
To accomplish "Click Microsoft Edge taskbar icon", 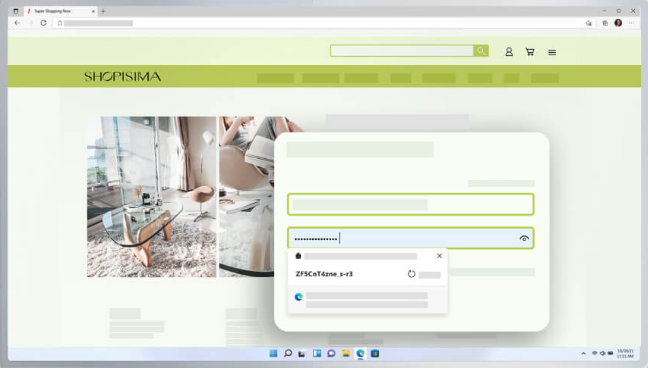I will point(360,354).
